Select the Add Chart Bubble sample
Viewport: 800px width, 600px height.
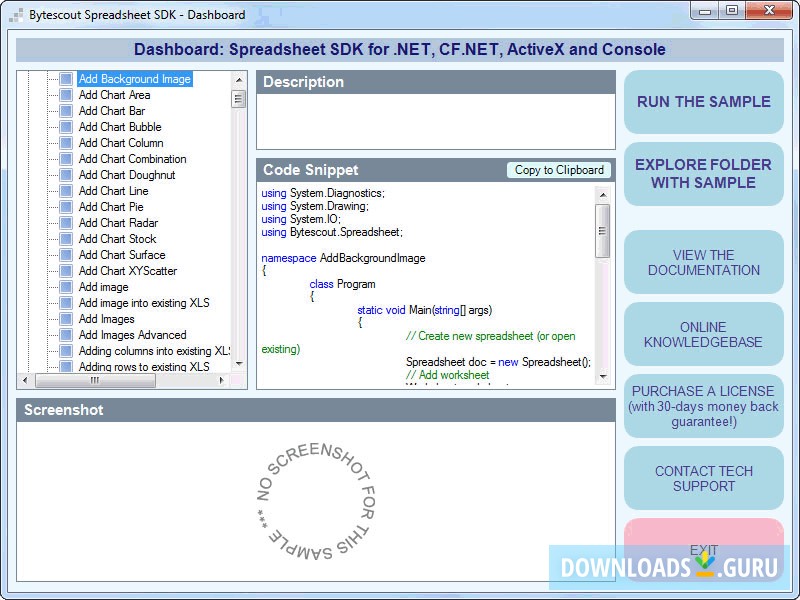coord(118,126)
